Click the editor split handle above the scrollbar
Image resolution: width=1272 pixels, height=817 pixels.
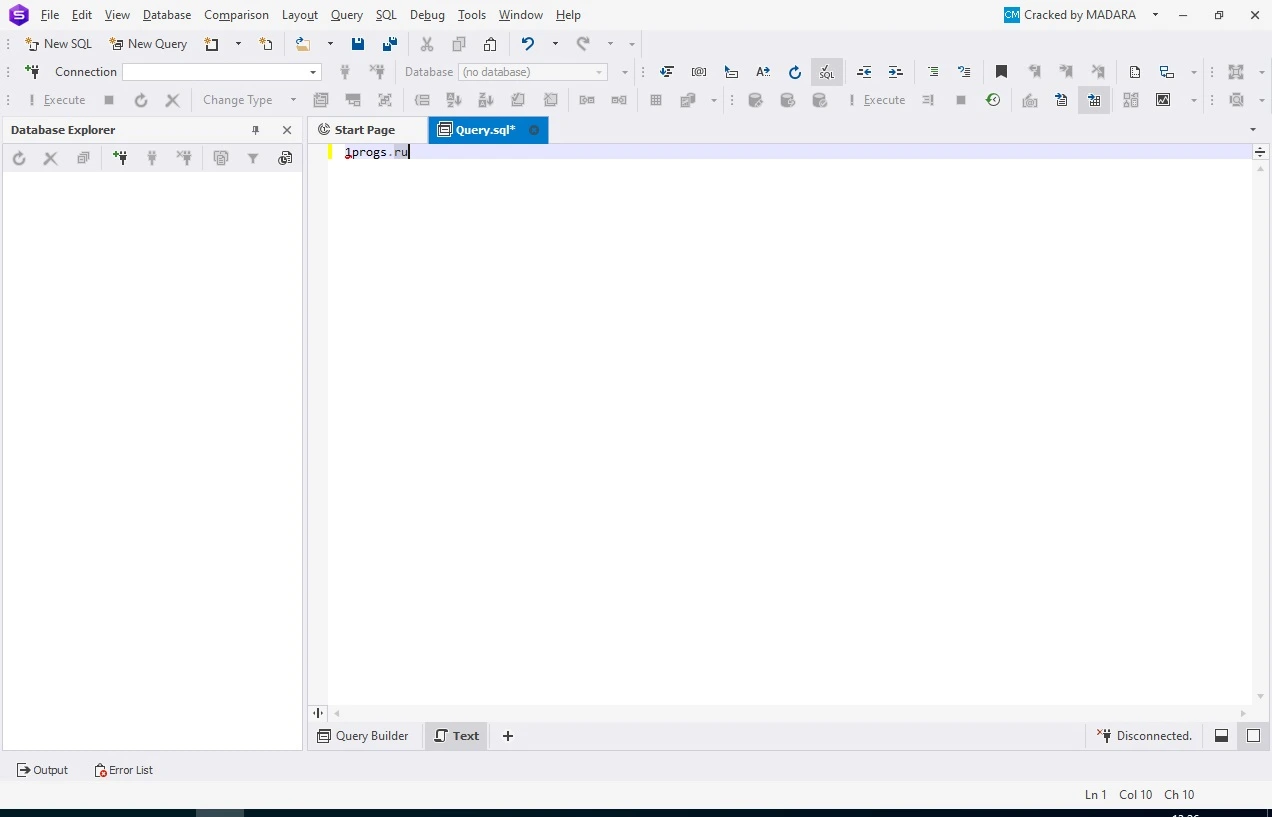coord(1260,152)
